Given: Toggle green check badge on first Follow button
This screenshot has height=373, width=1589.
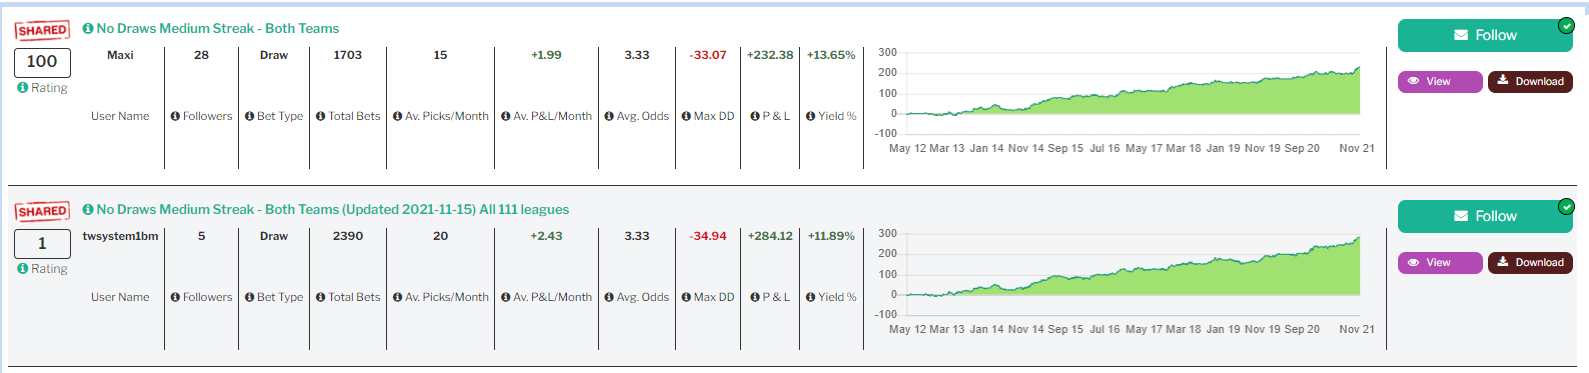Looking at the screenshot, I should click(1566, 26).
